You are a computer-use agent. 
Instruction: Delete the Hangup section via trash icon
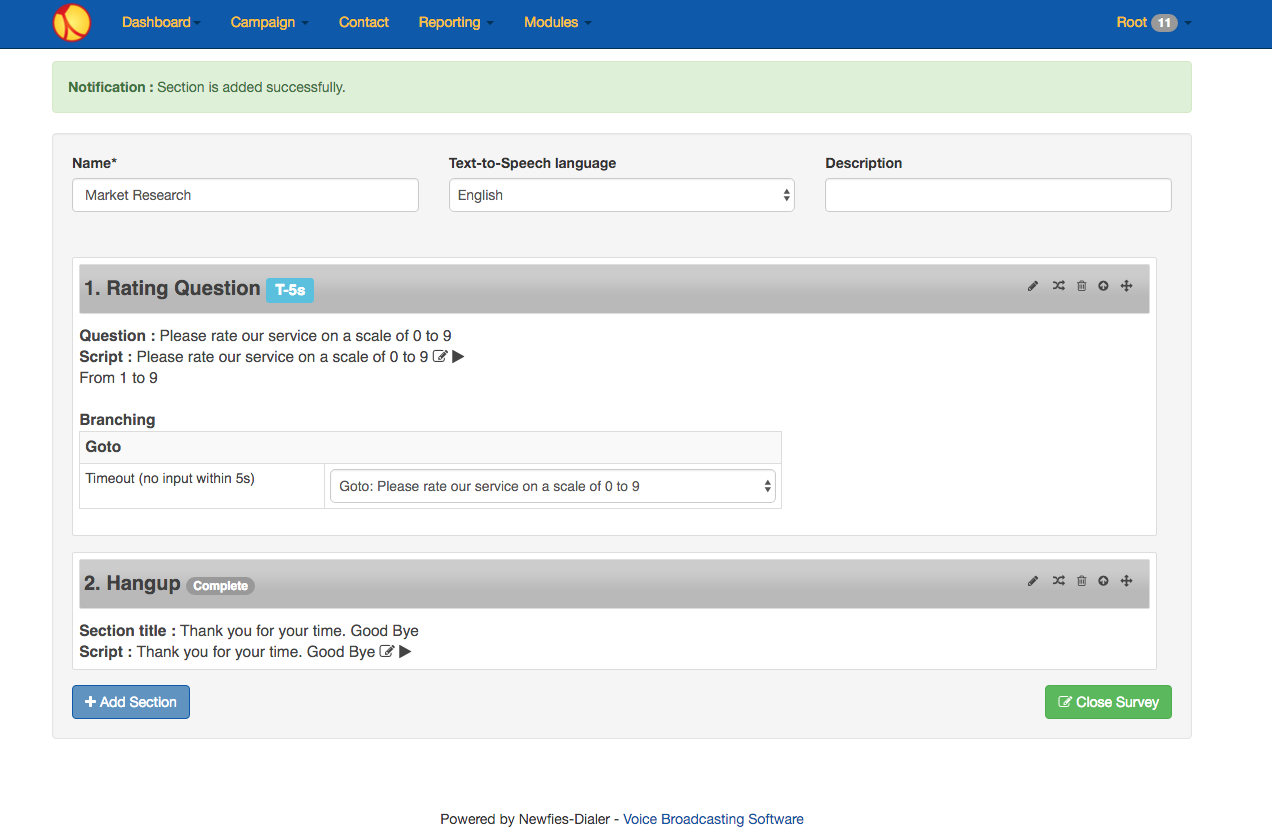click(x=1081, y=581)
